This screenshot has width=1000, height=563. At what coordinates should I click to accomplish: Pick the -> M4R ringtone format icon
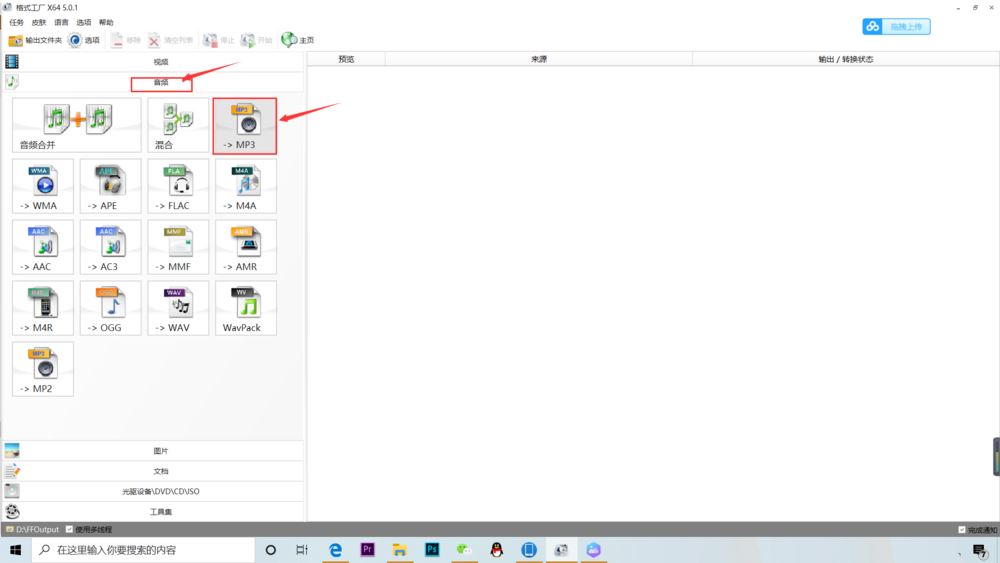(43, 308)
